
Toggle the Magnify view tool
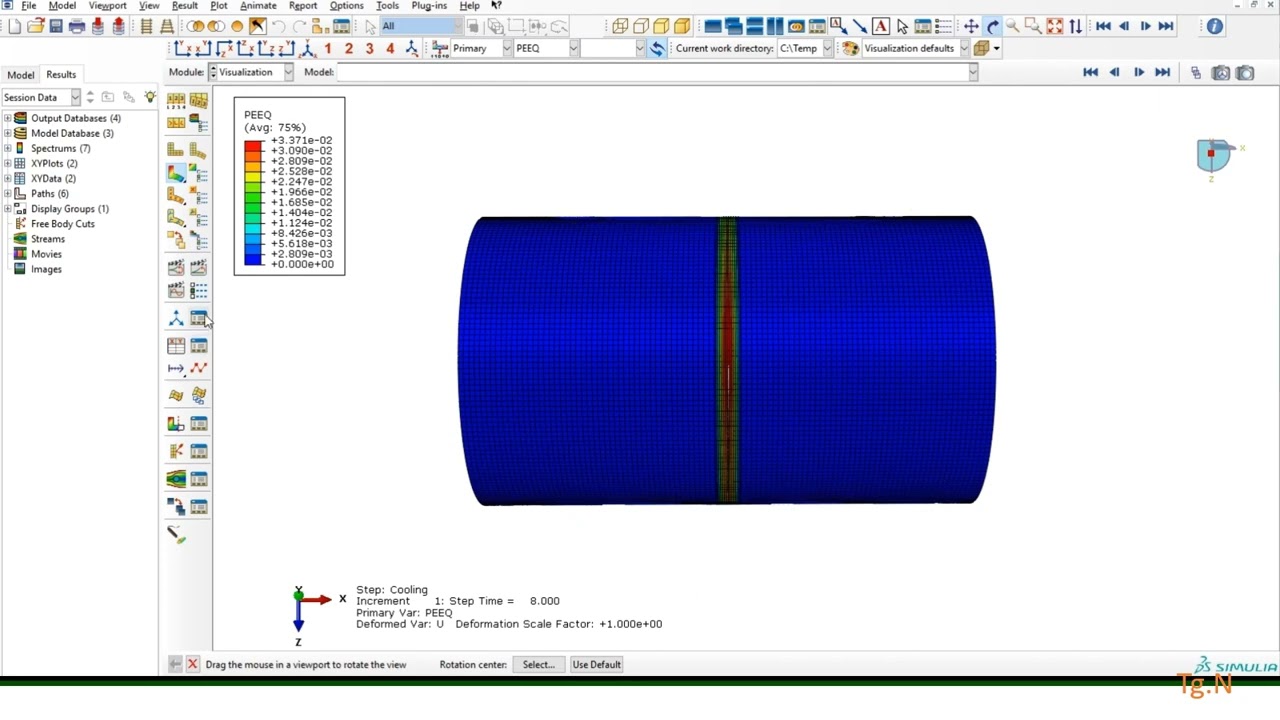pos(1012,26)
